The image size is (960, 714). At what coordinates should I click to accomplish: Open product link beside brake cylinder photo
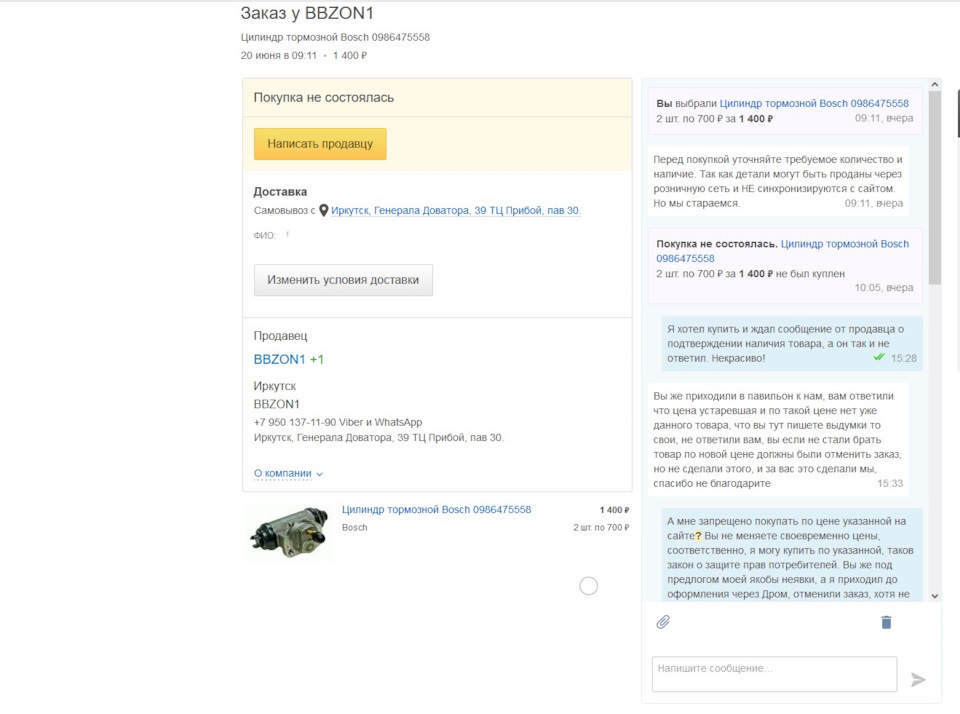436,510
